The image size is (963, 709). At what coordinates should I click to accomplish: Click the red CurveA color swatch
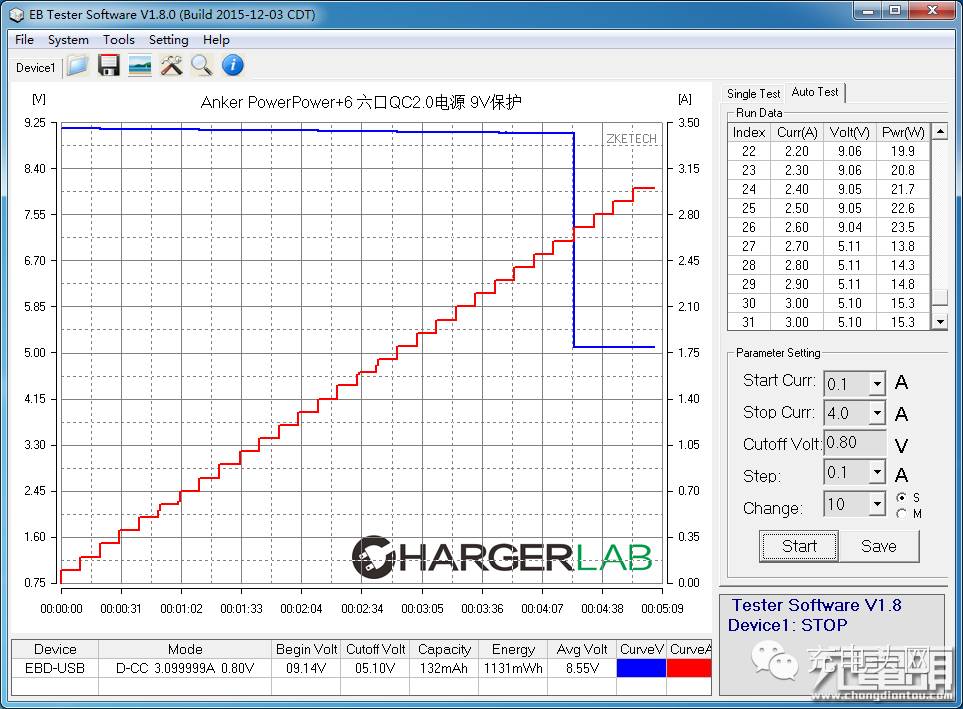(689, 668)
